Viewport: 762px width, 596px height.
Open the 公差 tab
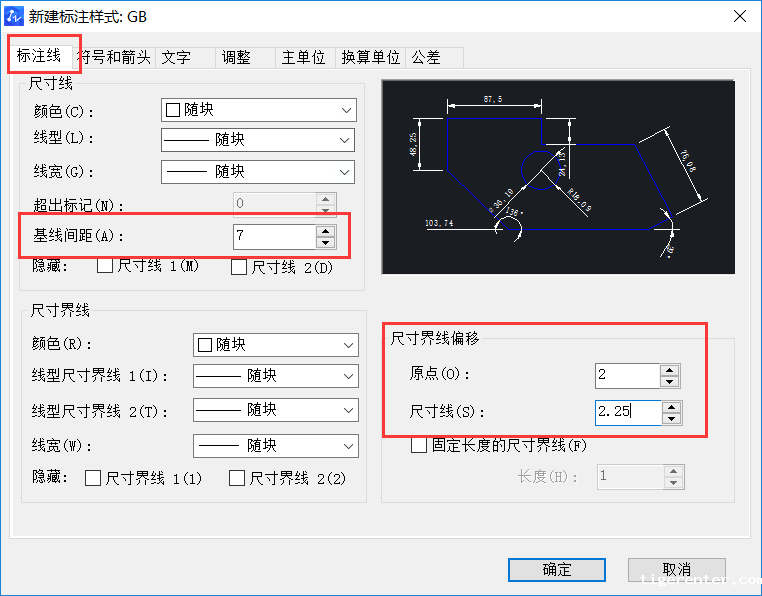point(426,57)
